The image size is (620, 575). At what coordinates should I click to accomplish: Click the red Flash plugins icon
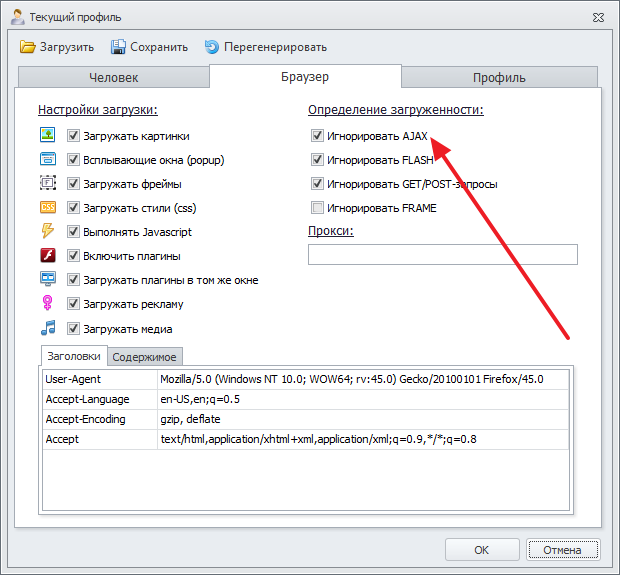48,255
